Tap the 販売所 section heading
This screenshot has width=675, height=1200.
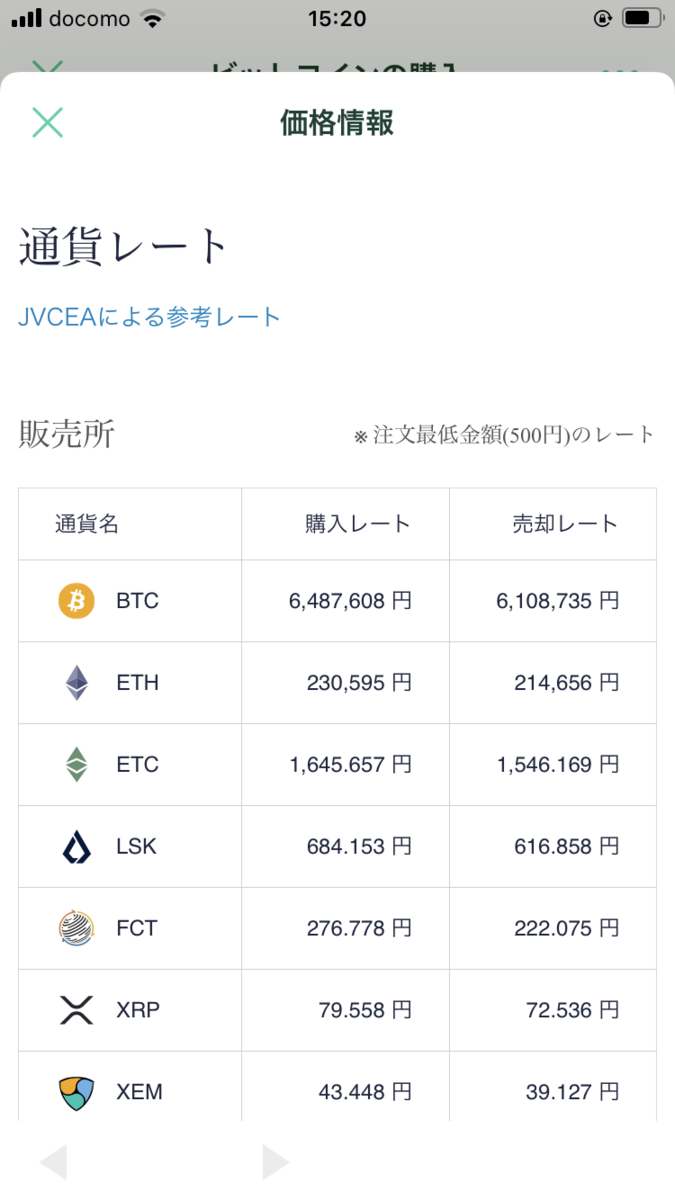[67, 434]
